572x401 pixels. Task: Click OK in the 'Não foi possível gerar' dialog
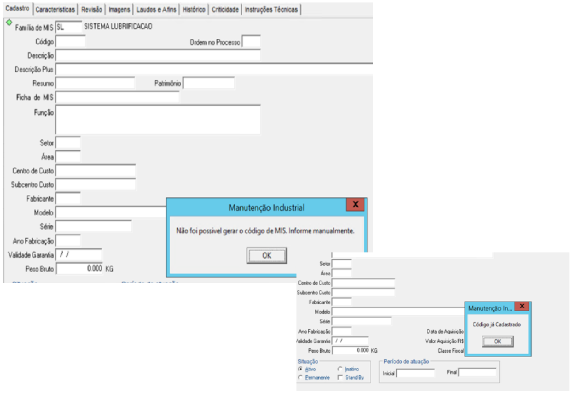tap(267, 255)
